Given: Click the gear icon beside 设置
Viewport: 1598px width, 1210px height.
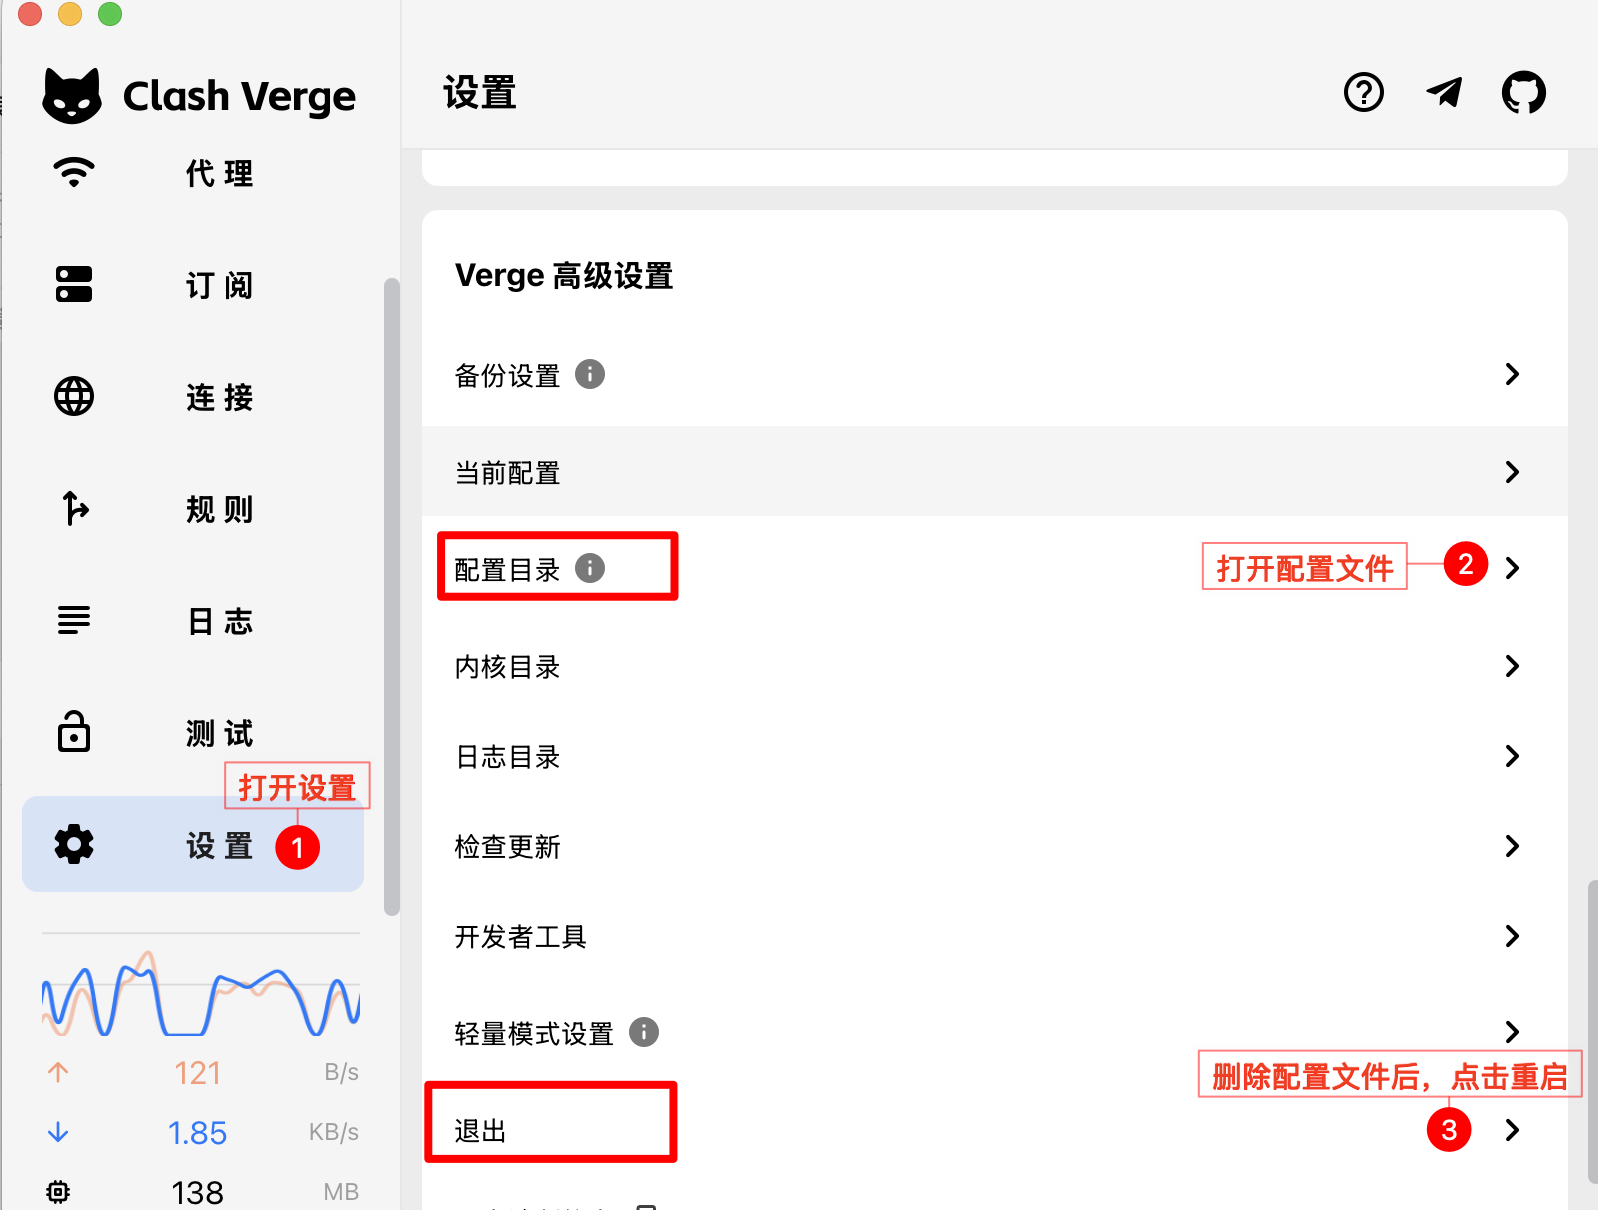Looking at the screenshot, I should pyautogui.click(x=74, y=844).
